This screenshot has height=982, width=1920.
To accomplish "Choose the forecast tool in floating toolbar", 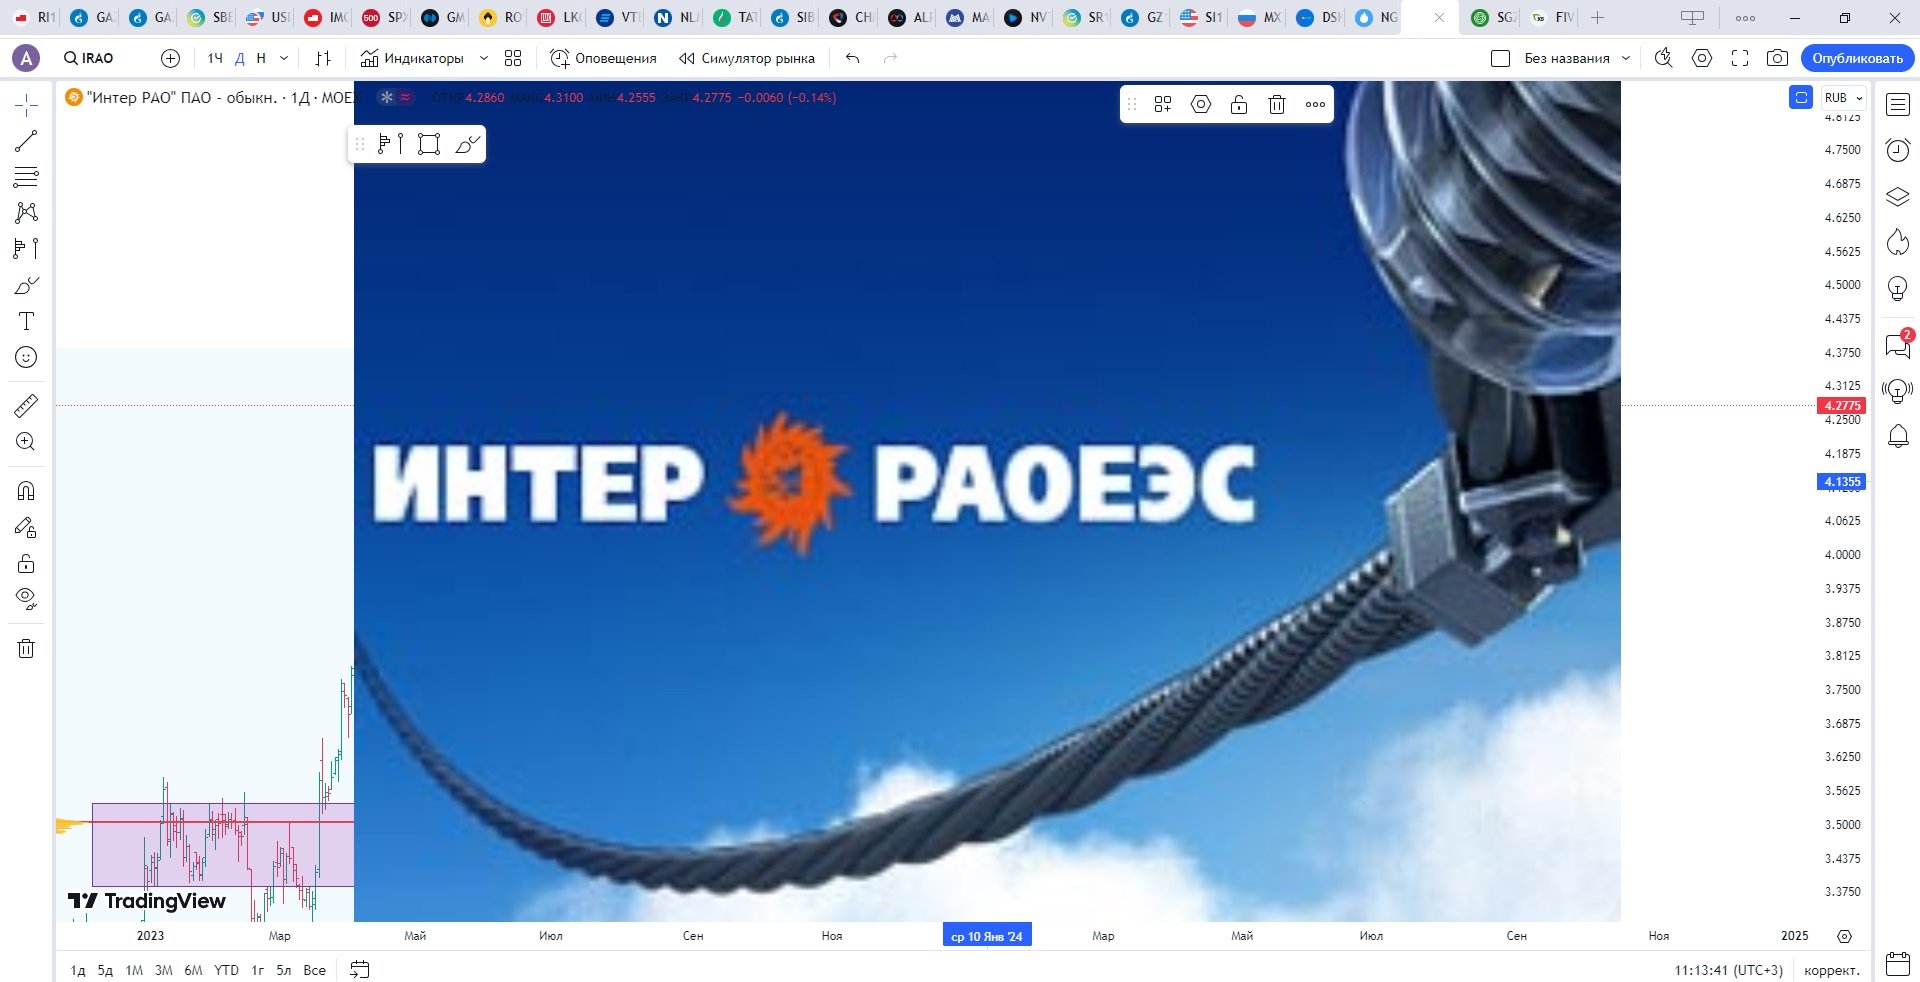I will [391, 145].
